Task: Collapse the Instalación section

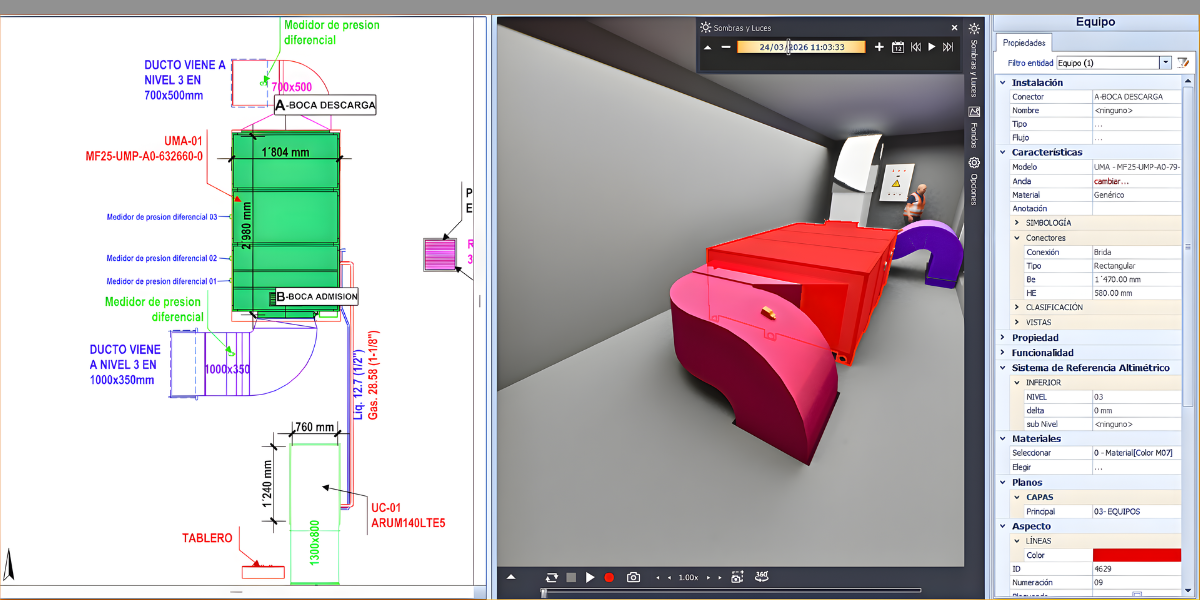Action: coord(1003,83)
